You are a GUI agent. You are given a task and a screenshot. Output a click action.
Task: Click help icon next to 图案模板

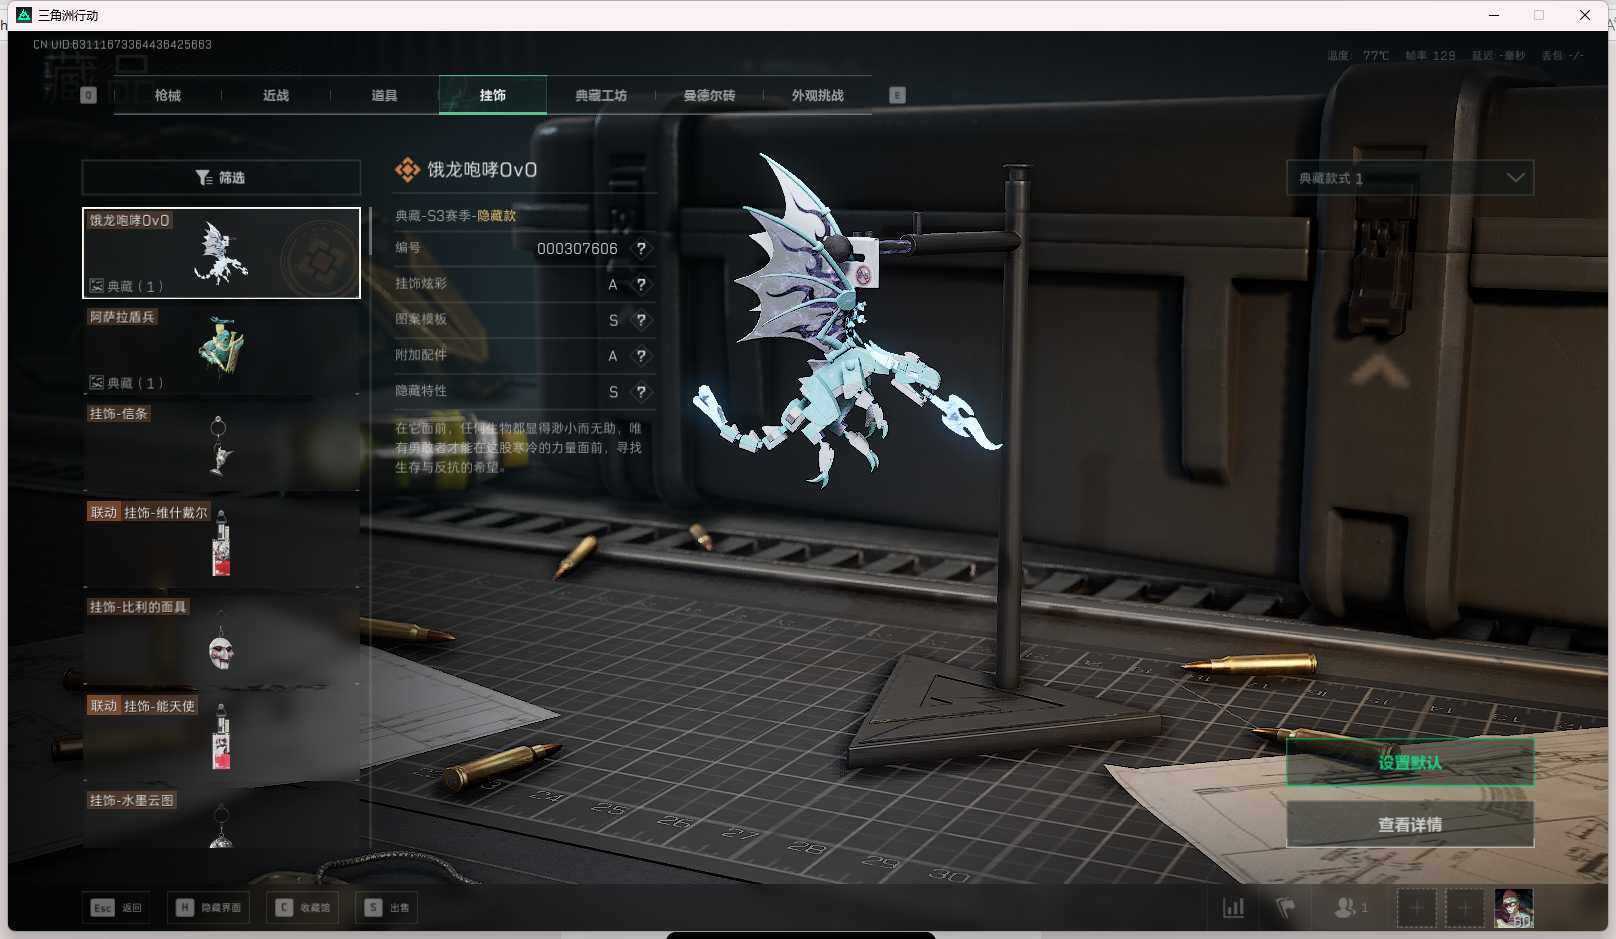(x=641, y=321)
